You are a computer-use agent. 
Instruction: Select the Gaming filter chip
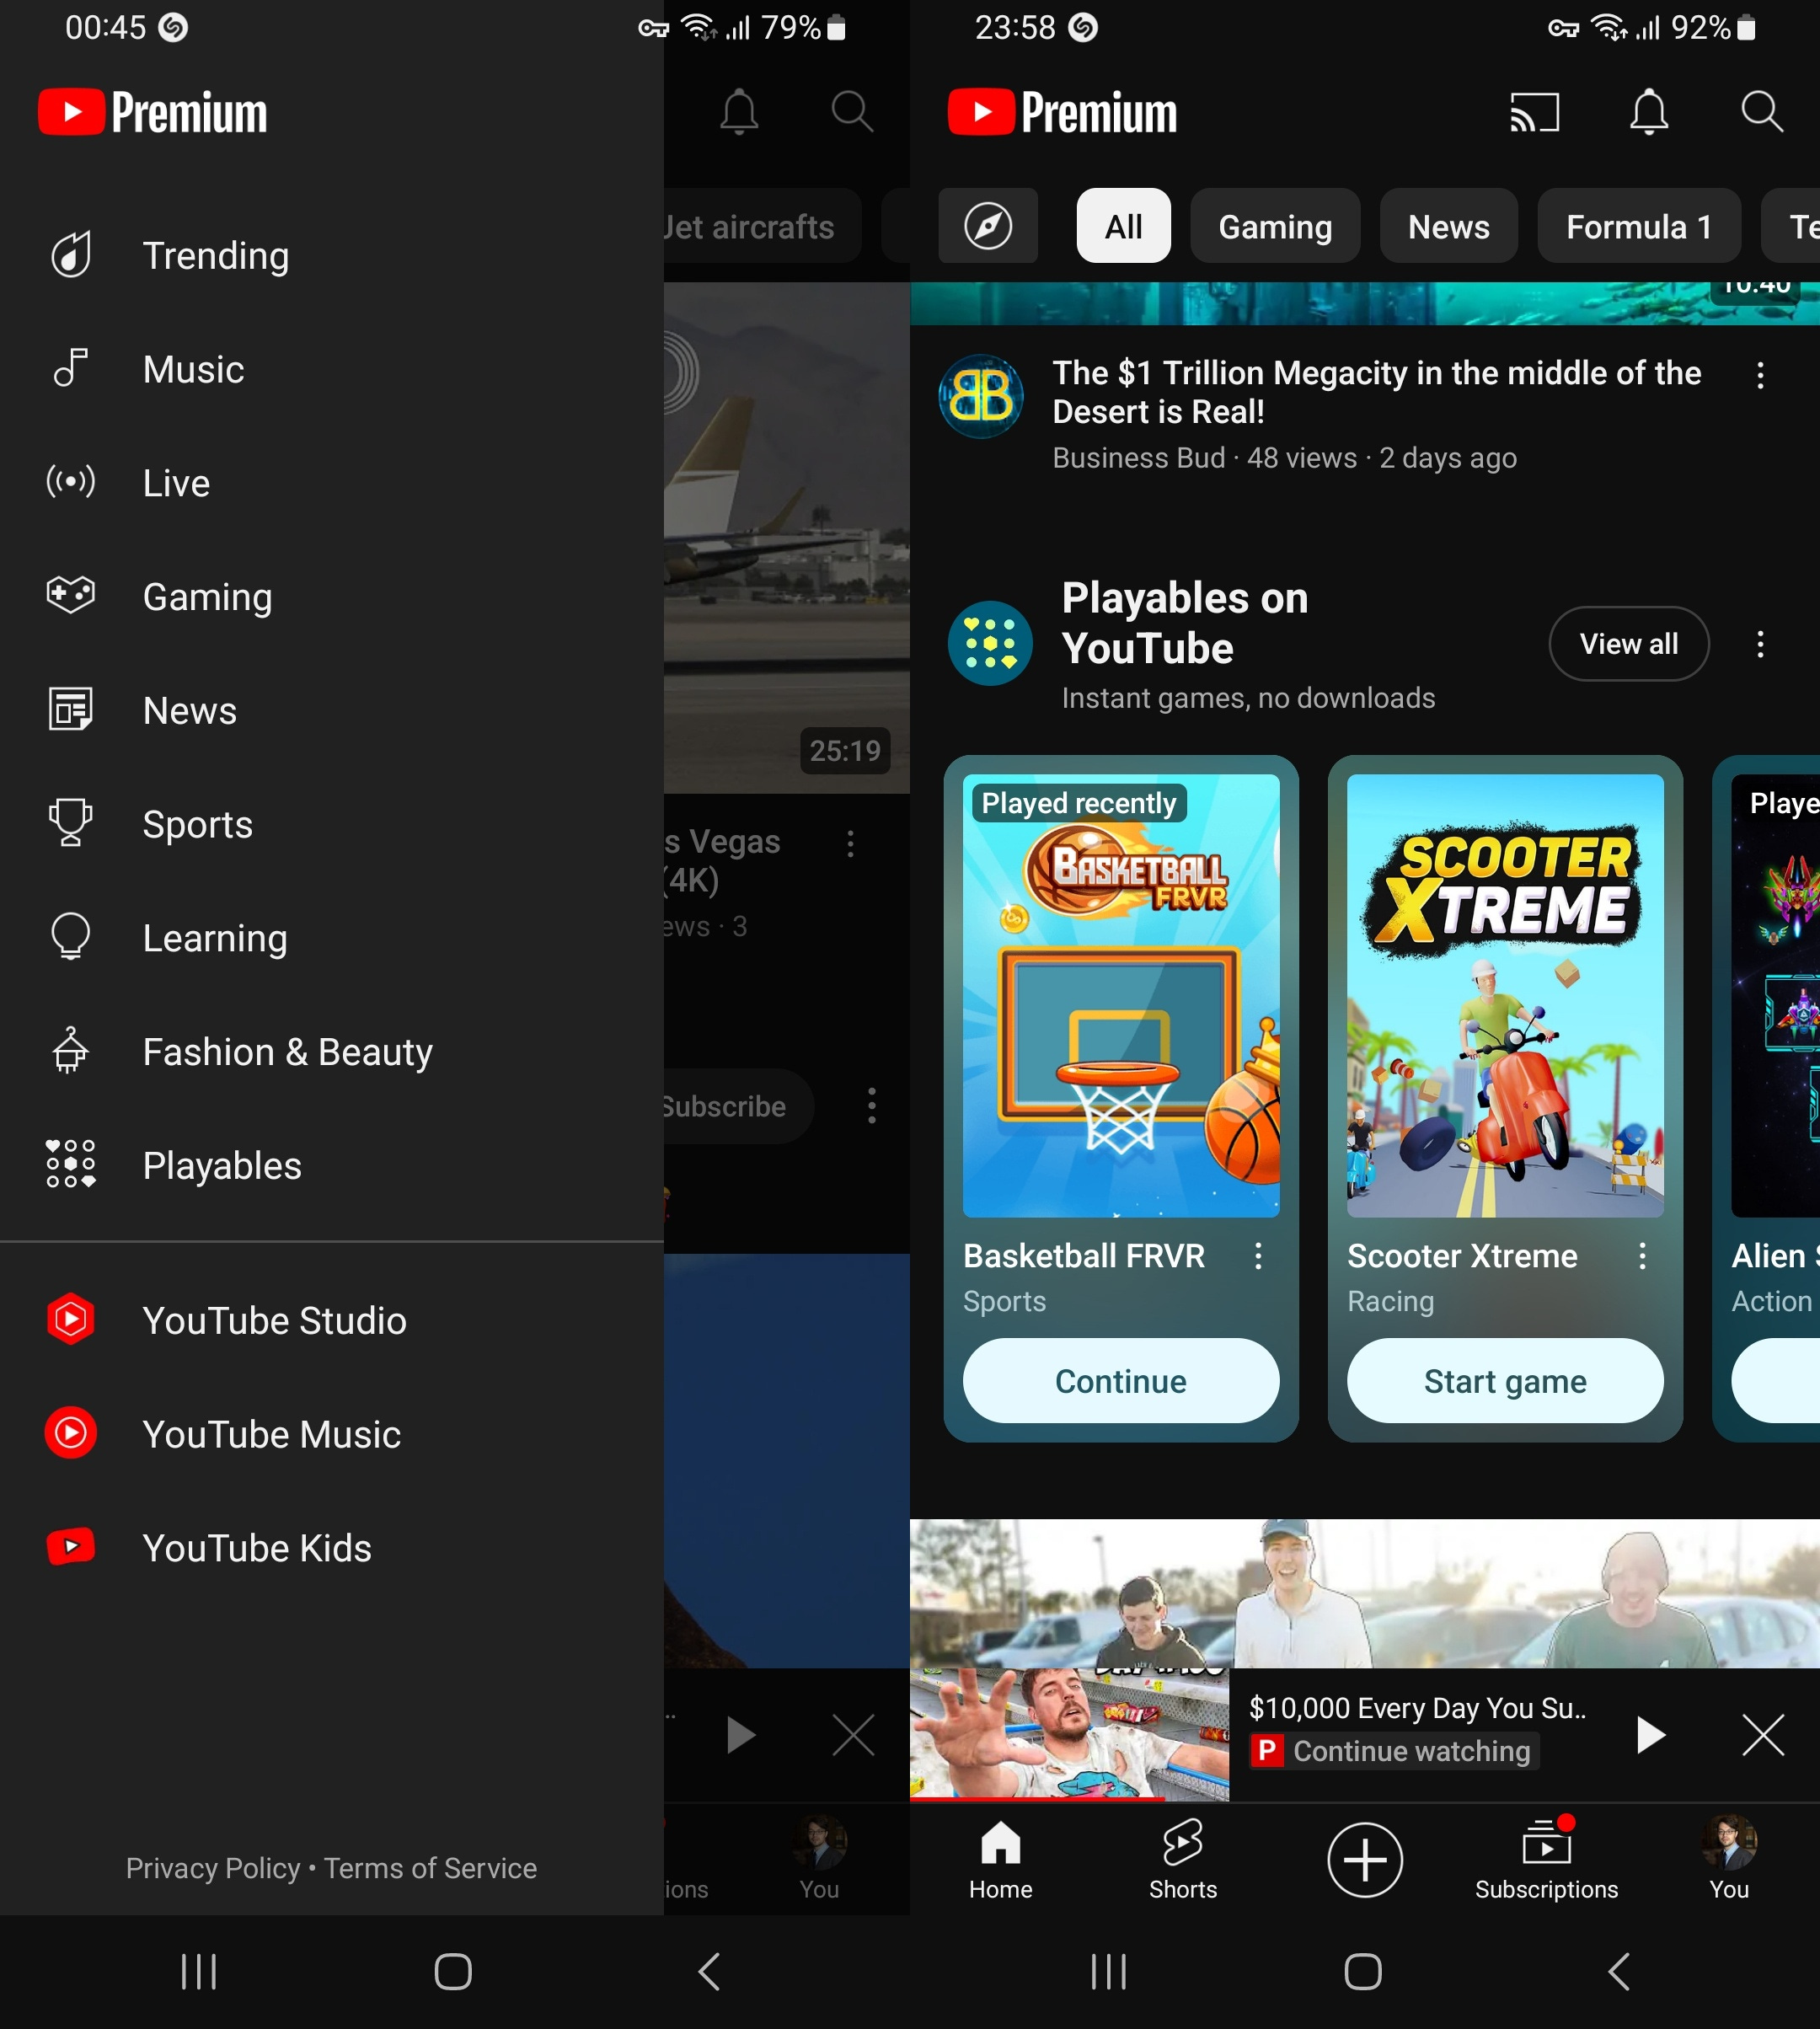click(x=1275, y=226)
